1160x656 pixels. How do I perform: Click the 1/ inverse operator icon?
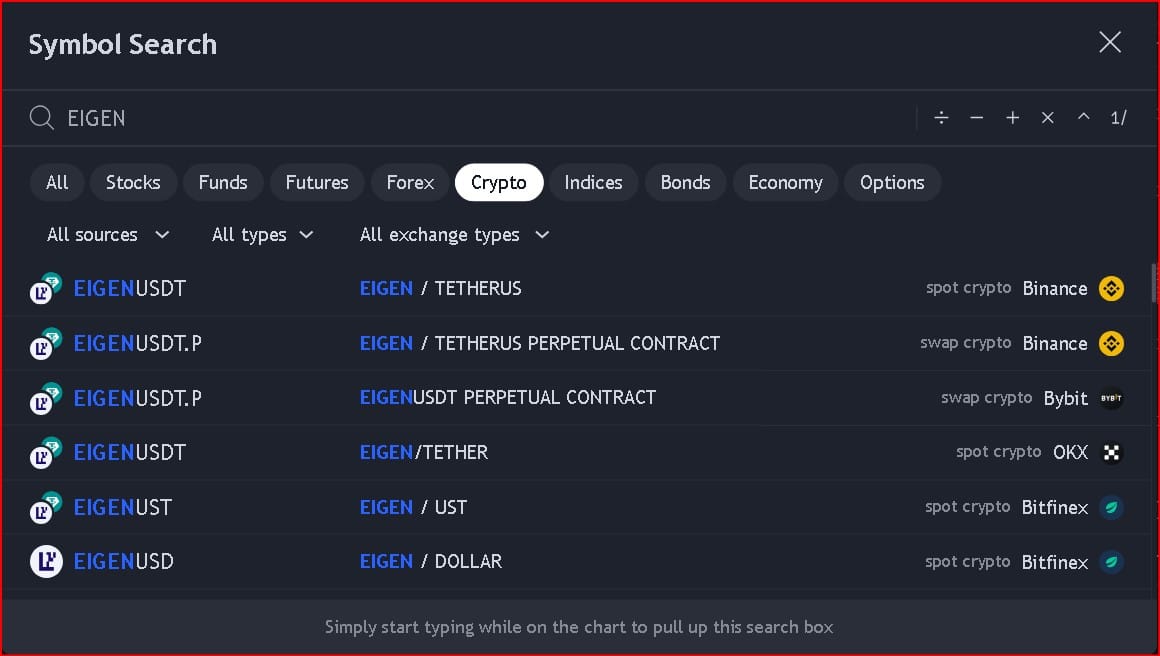[1118, 118]
